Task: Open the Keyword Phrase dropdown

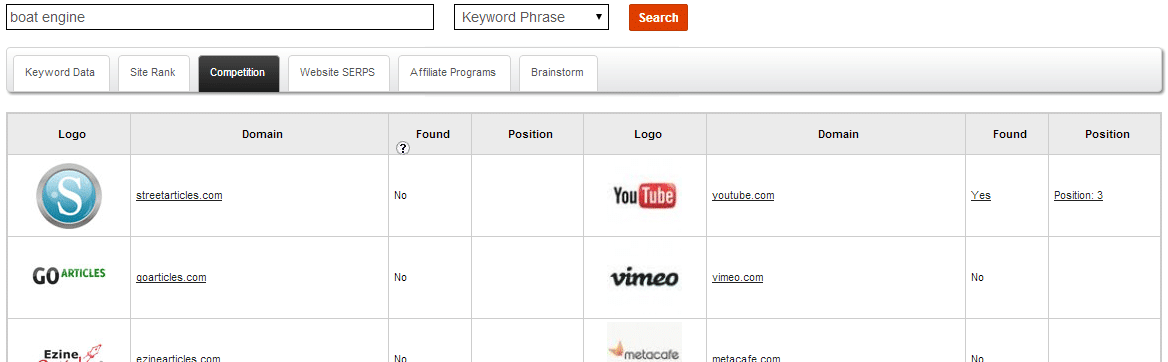Action: (x=531, y=17)
